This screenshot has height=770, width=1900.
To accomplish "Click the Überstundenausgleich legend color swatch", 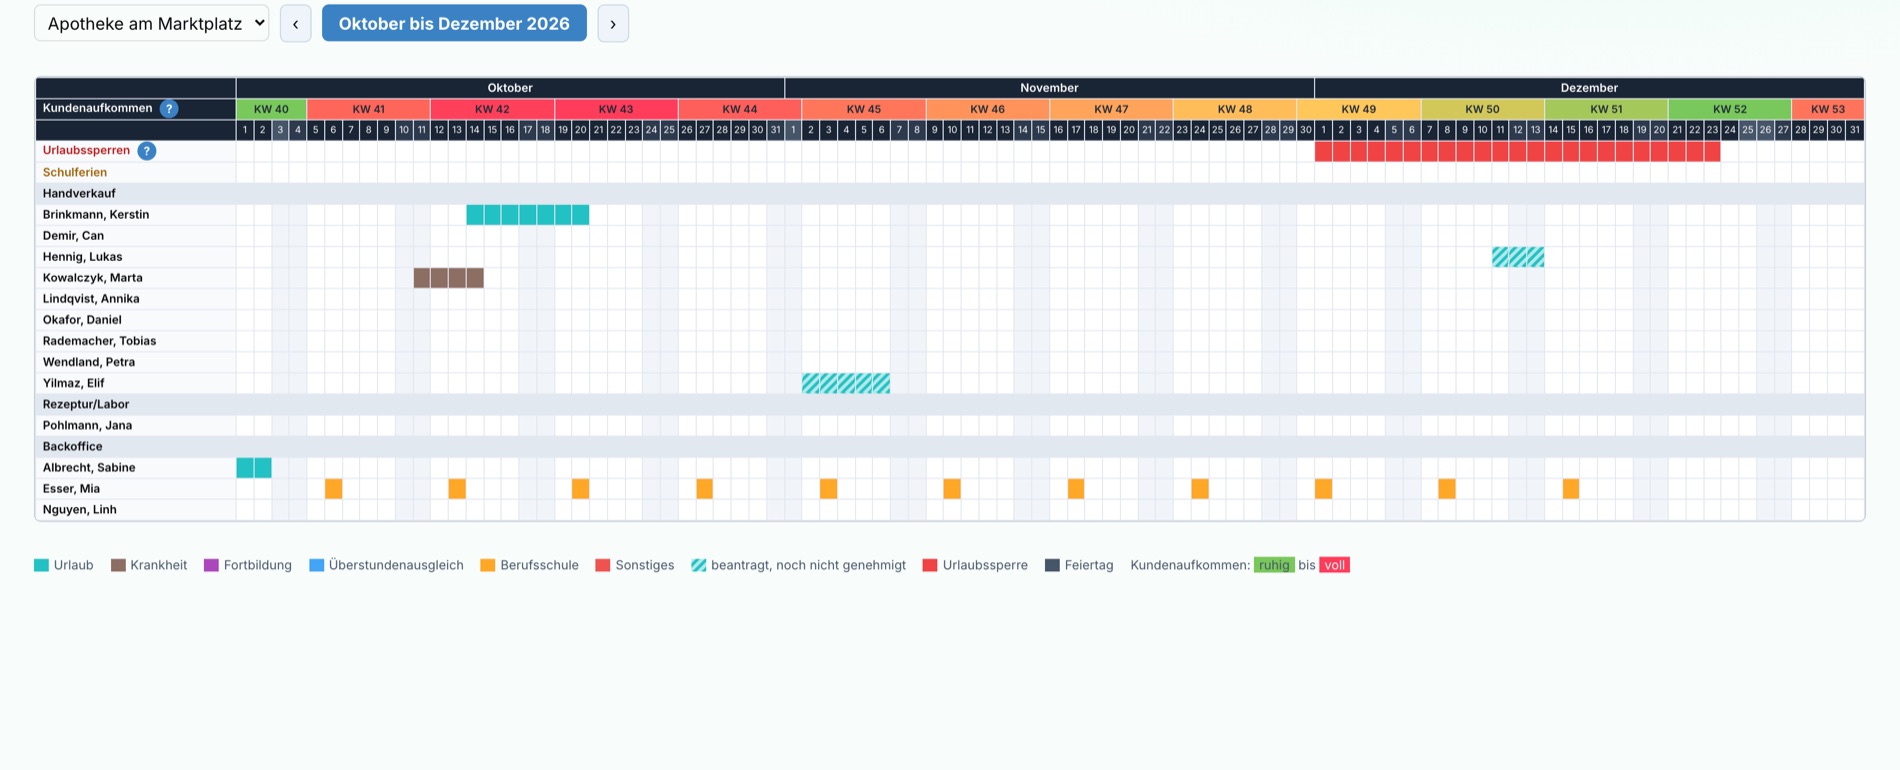I will click(316, 565).
